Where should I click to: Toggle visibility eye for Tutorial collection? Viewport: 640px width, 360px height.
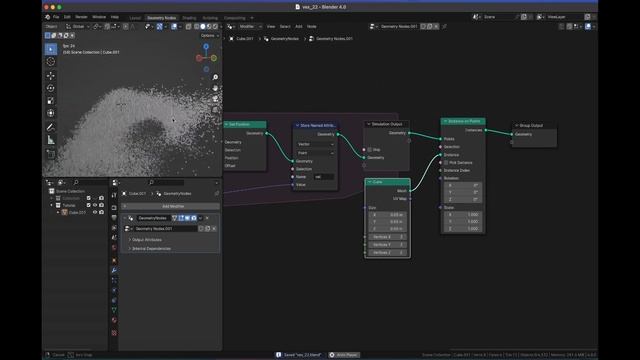click(x=95, y=205)
